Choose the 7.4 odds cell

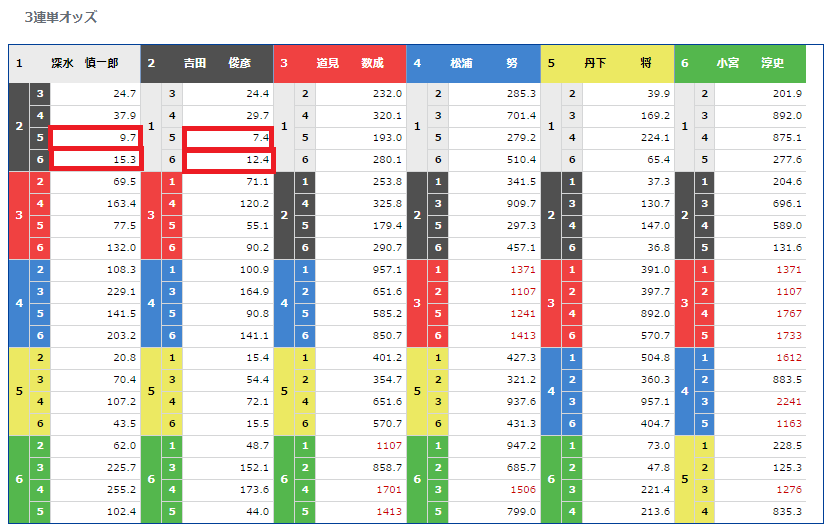(x=228, y=137)
